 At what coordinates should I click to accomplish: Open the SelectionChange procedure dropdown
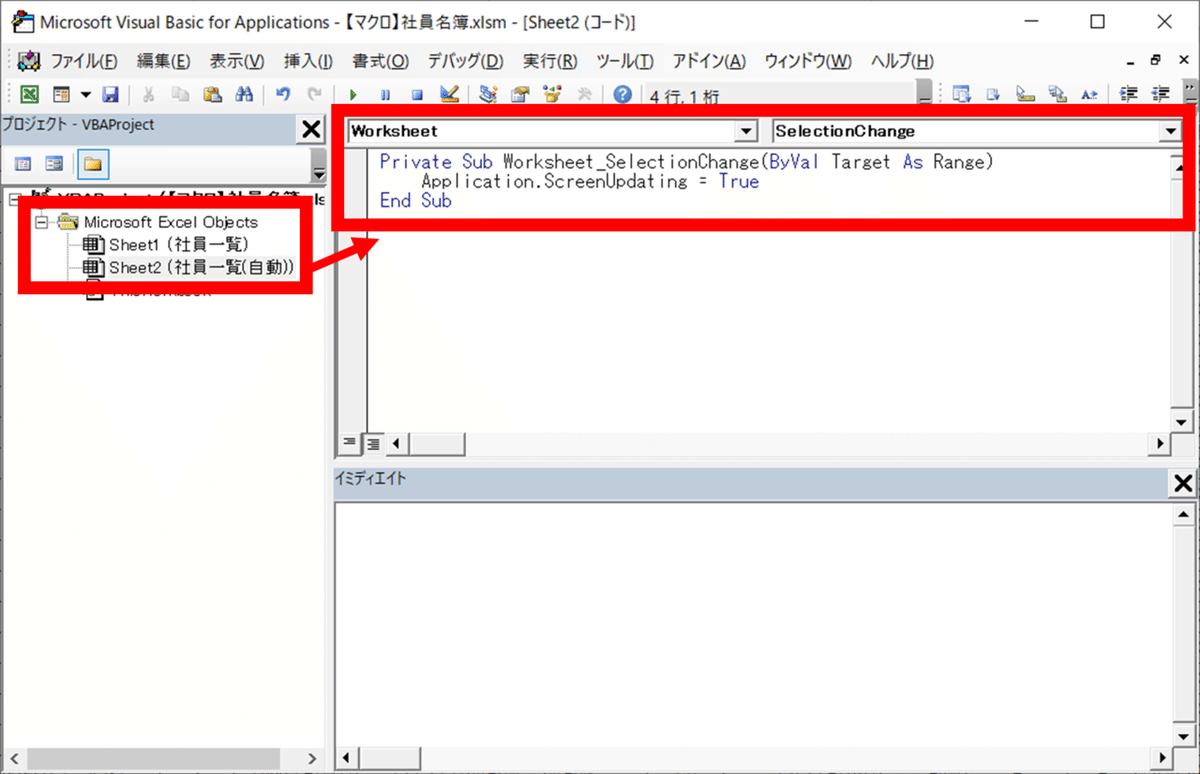pyautogui.click(x=1170, y=131)
